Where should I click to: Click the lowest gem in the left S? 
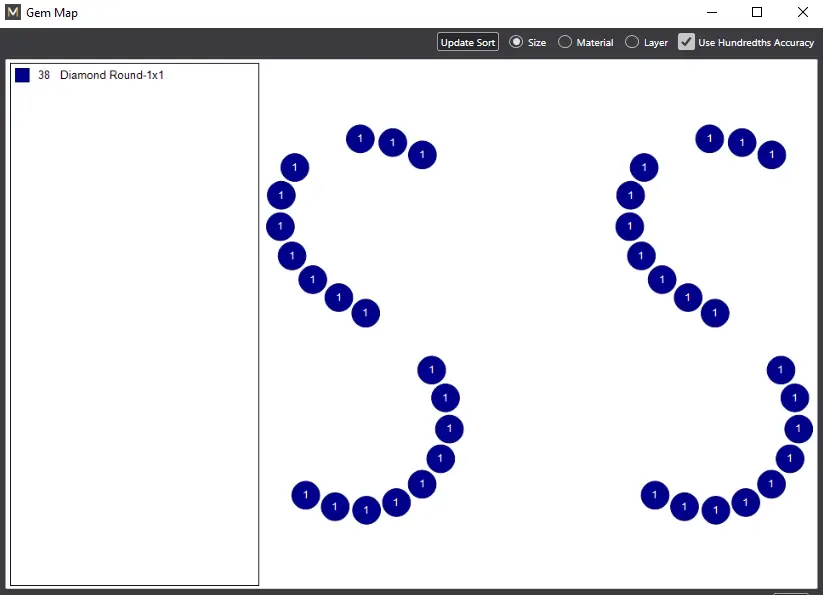(366, 510)
